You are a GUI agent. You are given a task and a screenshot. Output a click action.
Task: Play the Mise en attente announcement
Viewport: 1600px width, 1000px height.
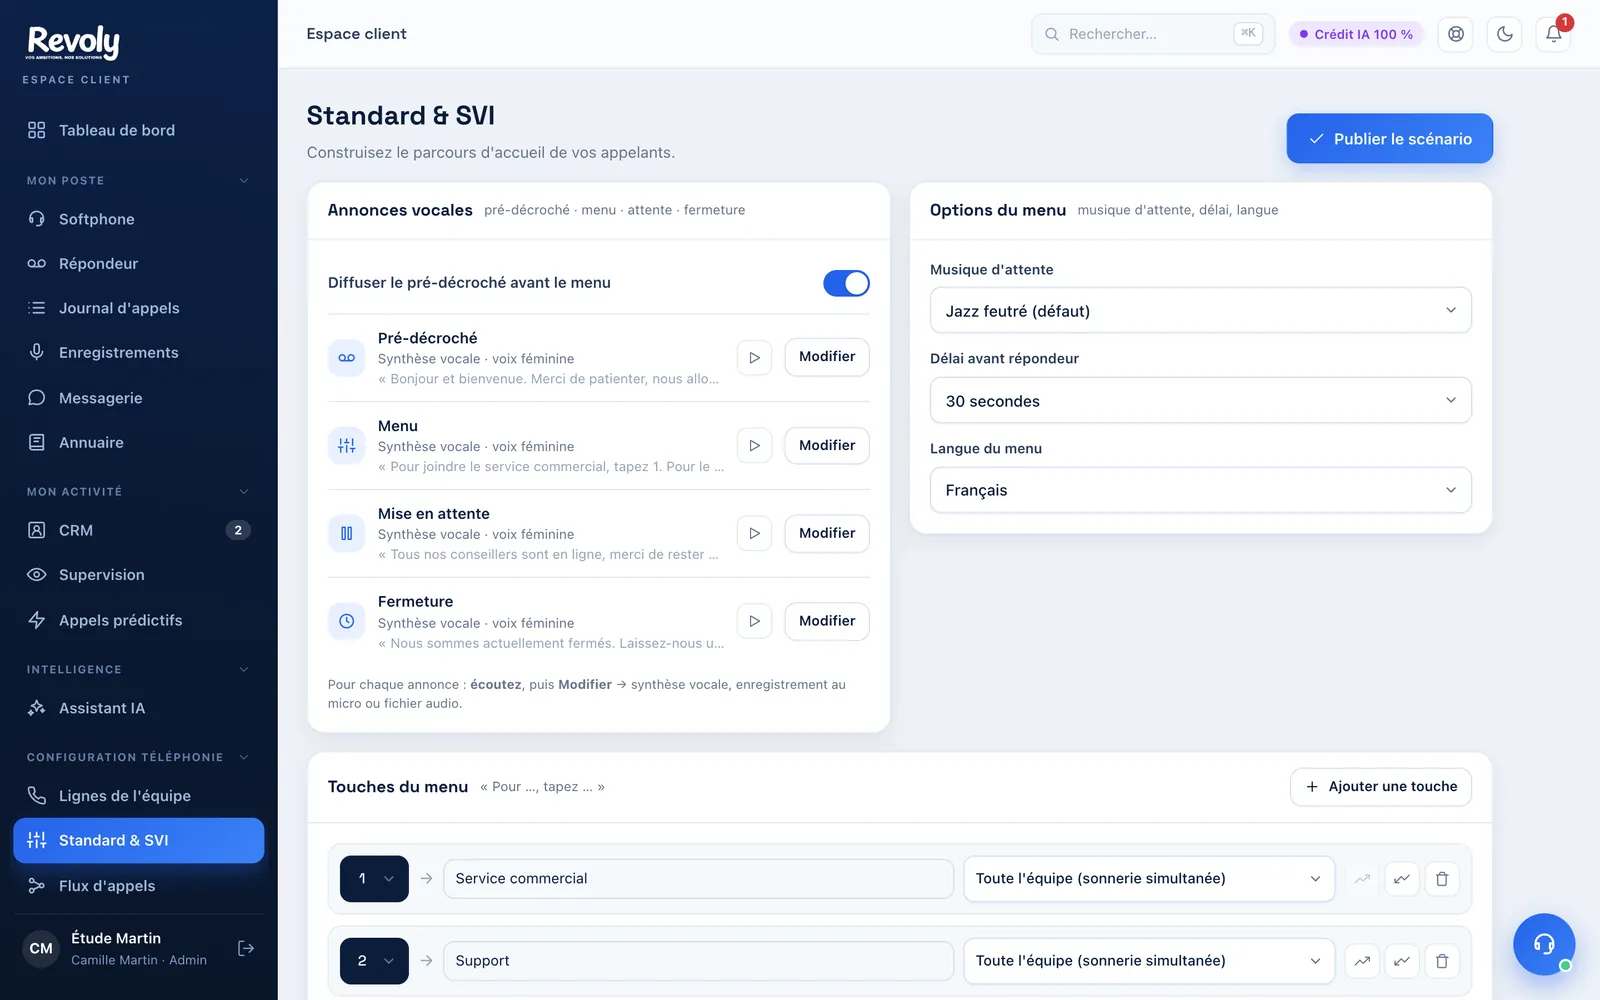754,533
